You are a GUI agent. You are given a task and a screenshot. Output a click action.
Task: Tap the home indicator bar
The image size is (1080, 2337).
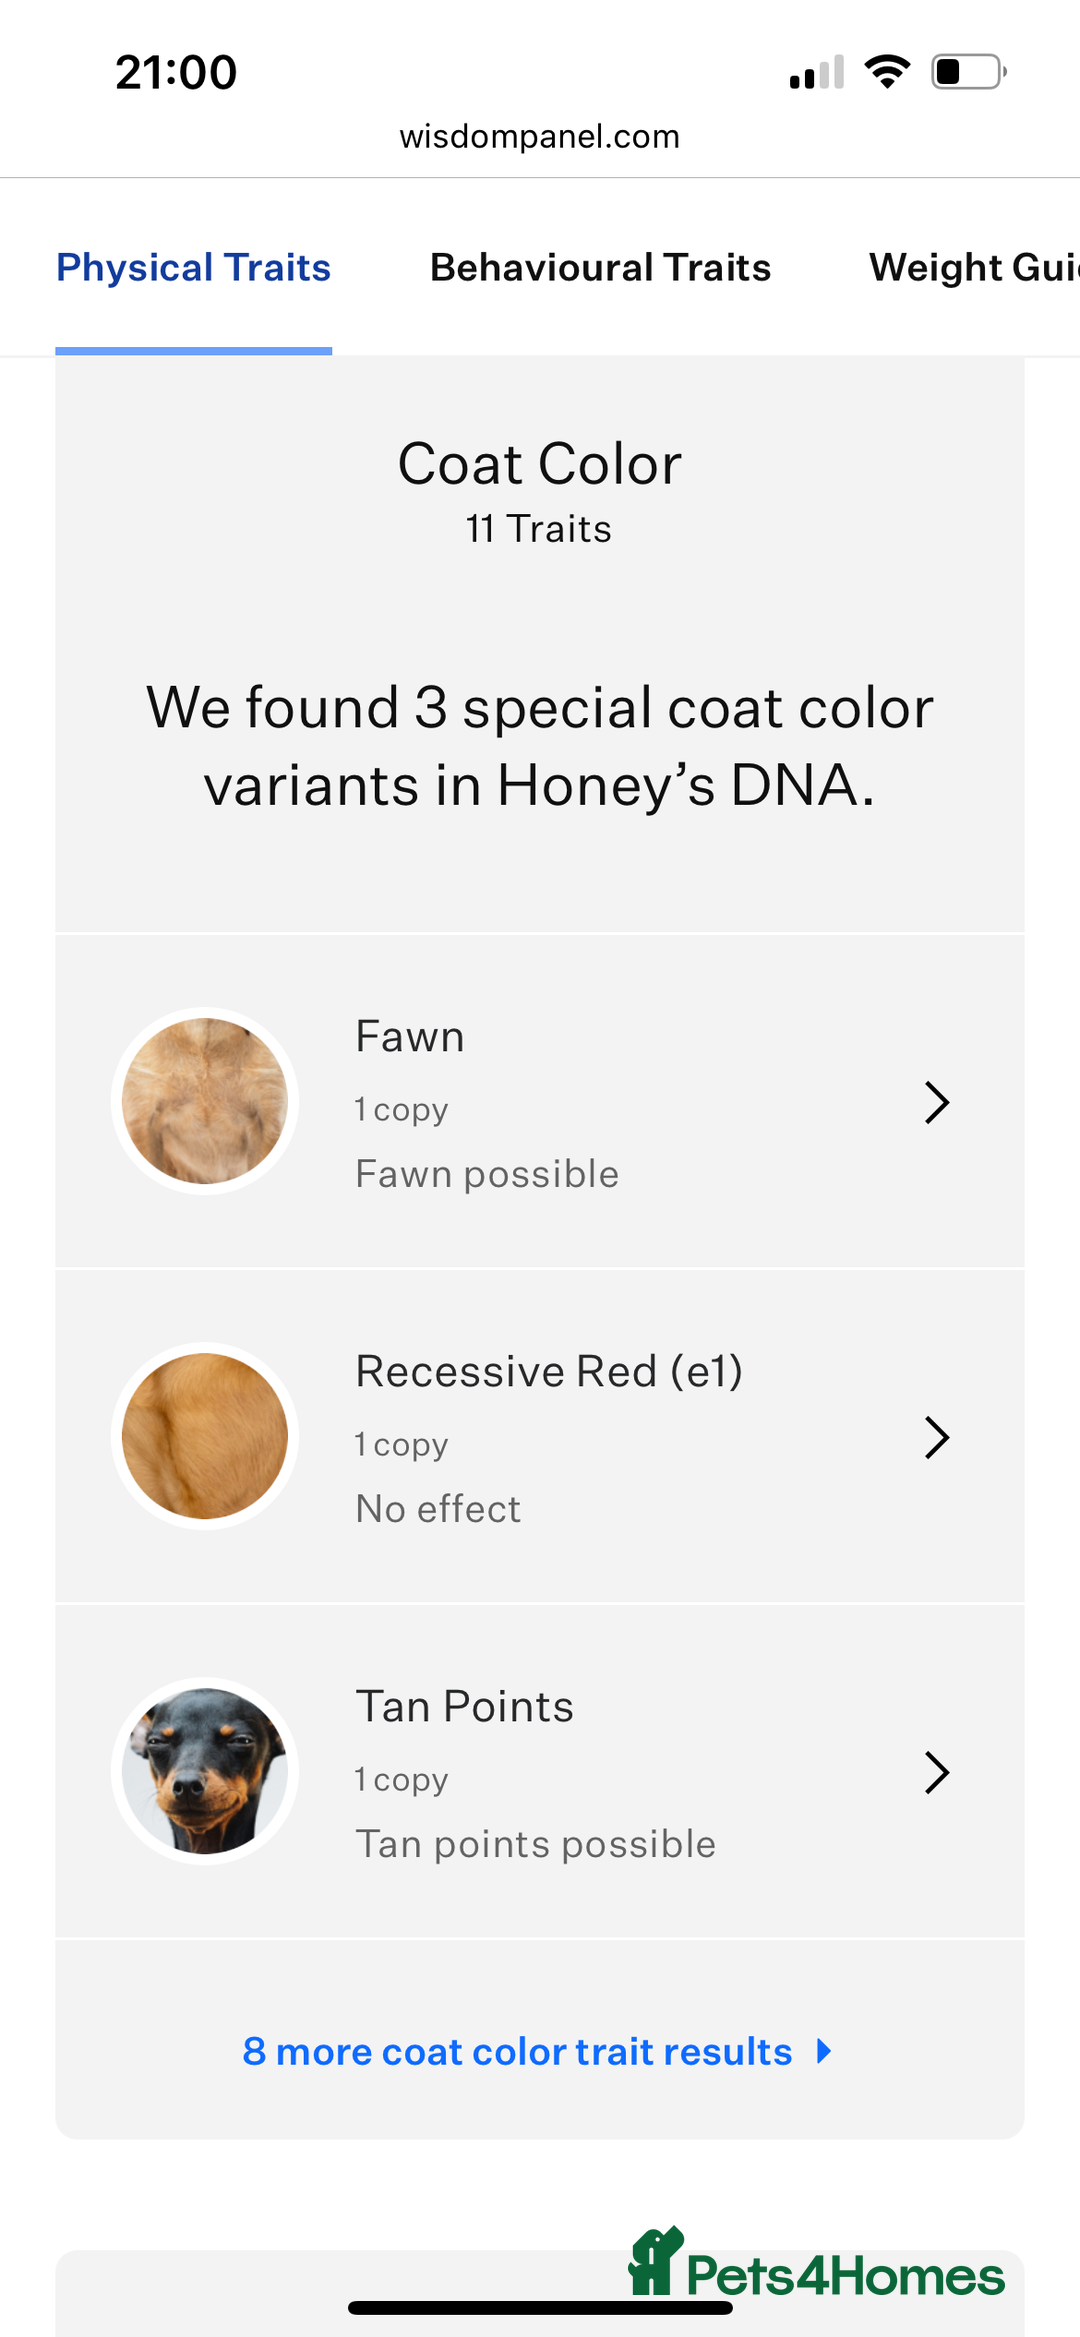540,2308
